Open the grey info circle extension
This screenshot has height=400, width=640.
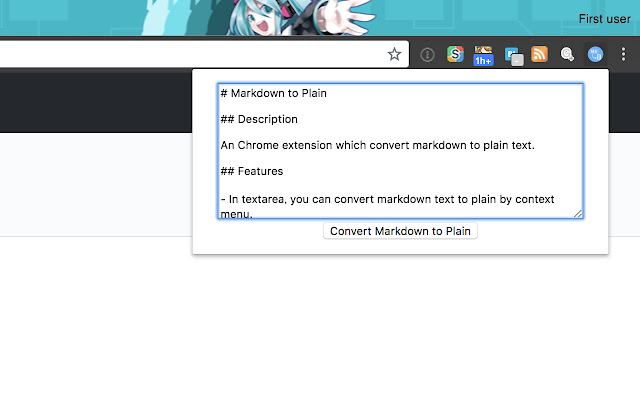tap(427, 55)
